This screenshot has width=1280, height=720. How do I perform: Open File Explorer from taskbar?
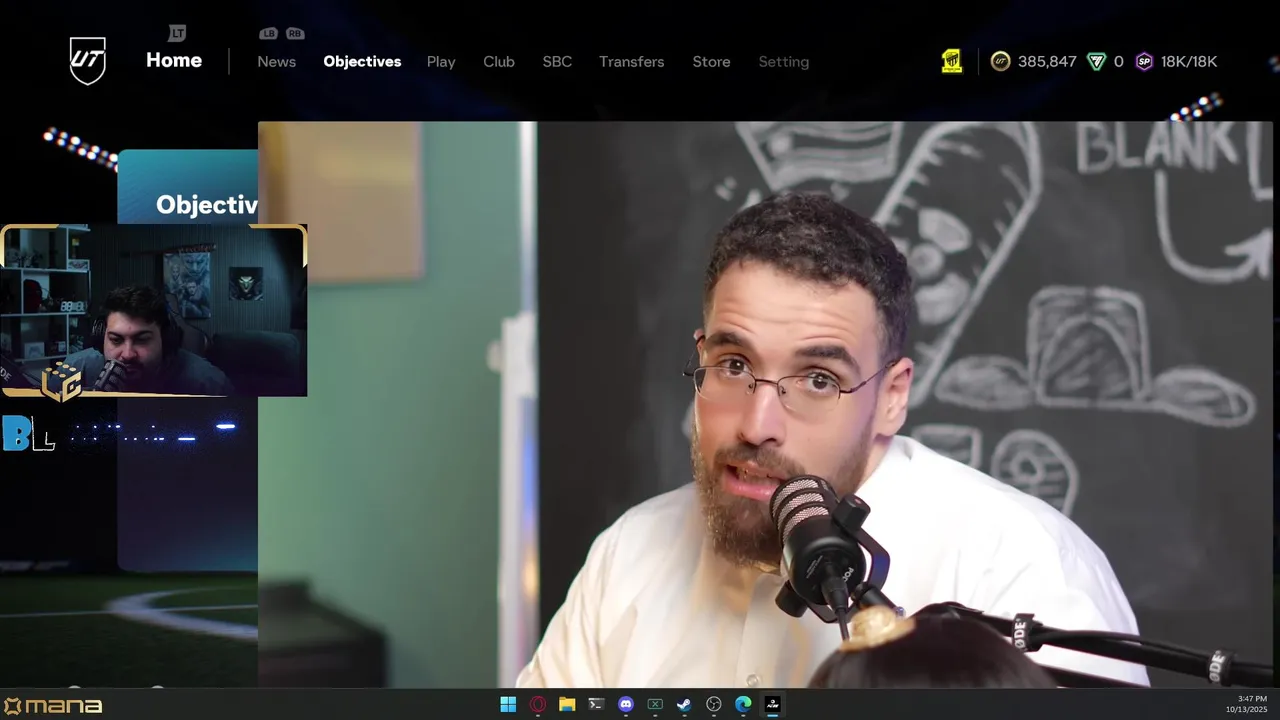coord(567,705)
